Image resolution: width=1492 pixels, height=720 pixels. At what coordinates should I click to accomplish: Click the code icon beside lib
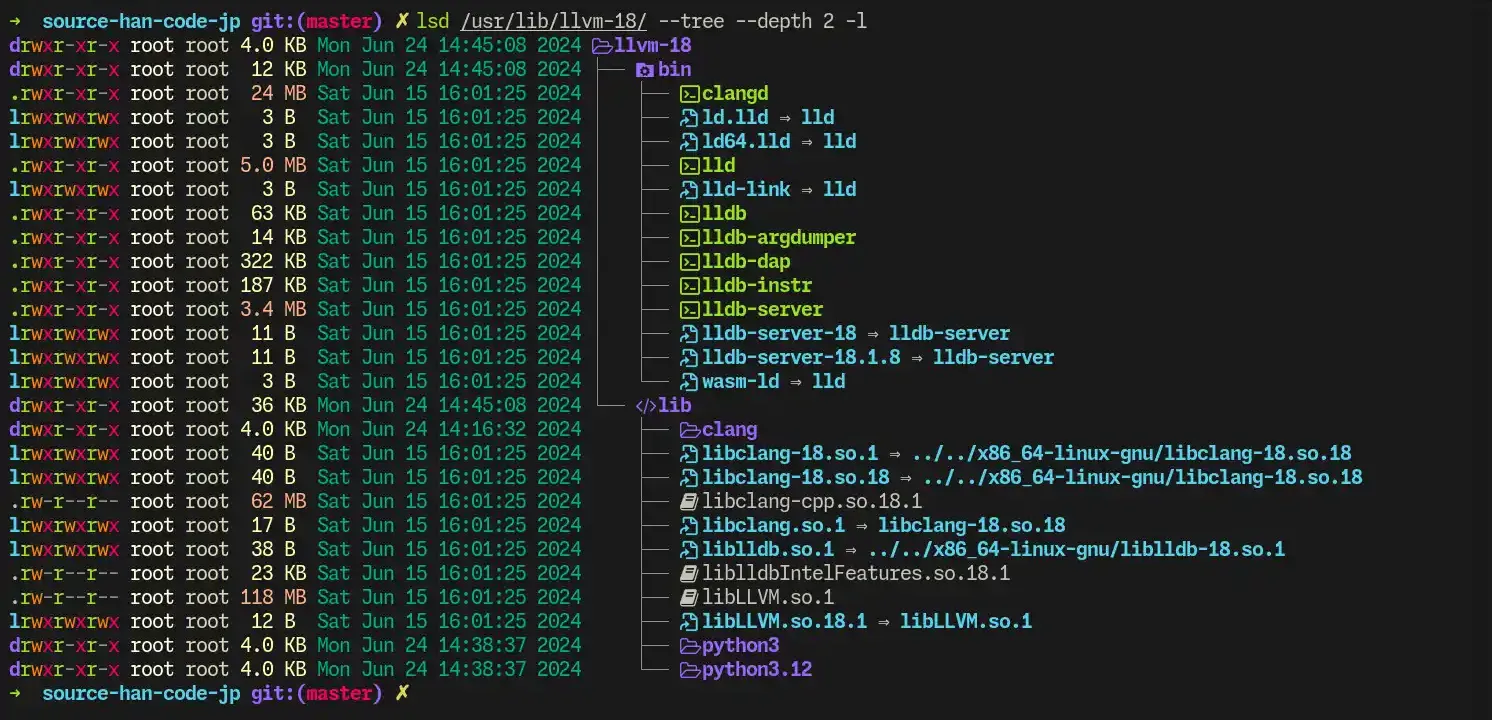[x=646, y=405]
